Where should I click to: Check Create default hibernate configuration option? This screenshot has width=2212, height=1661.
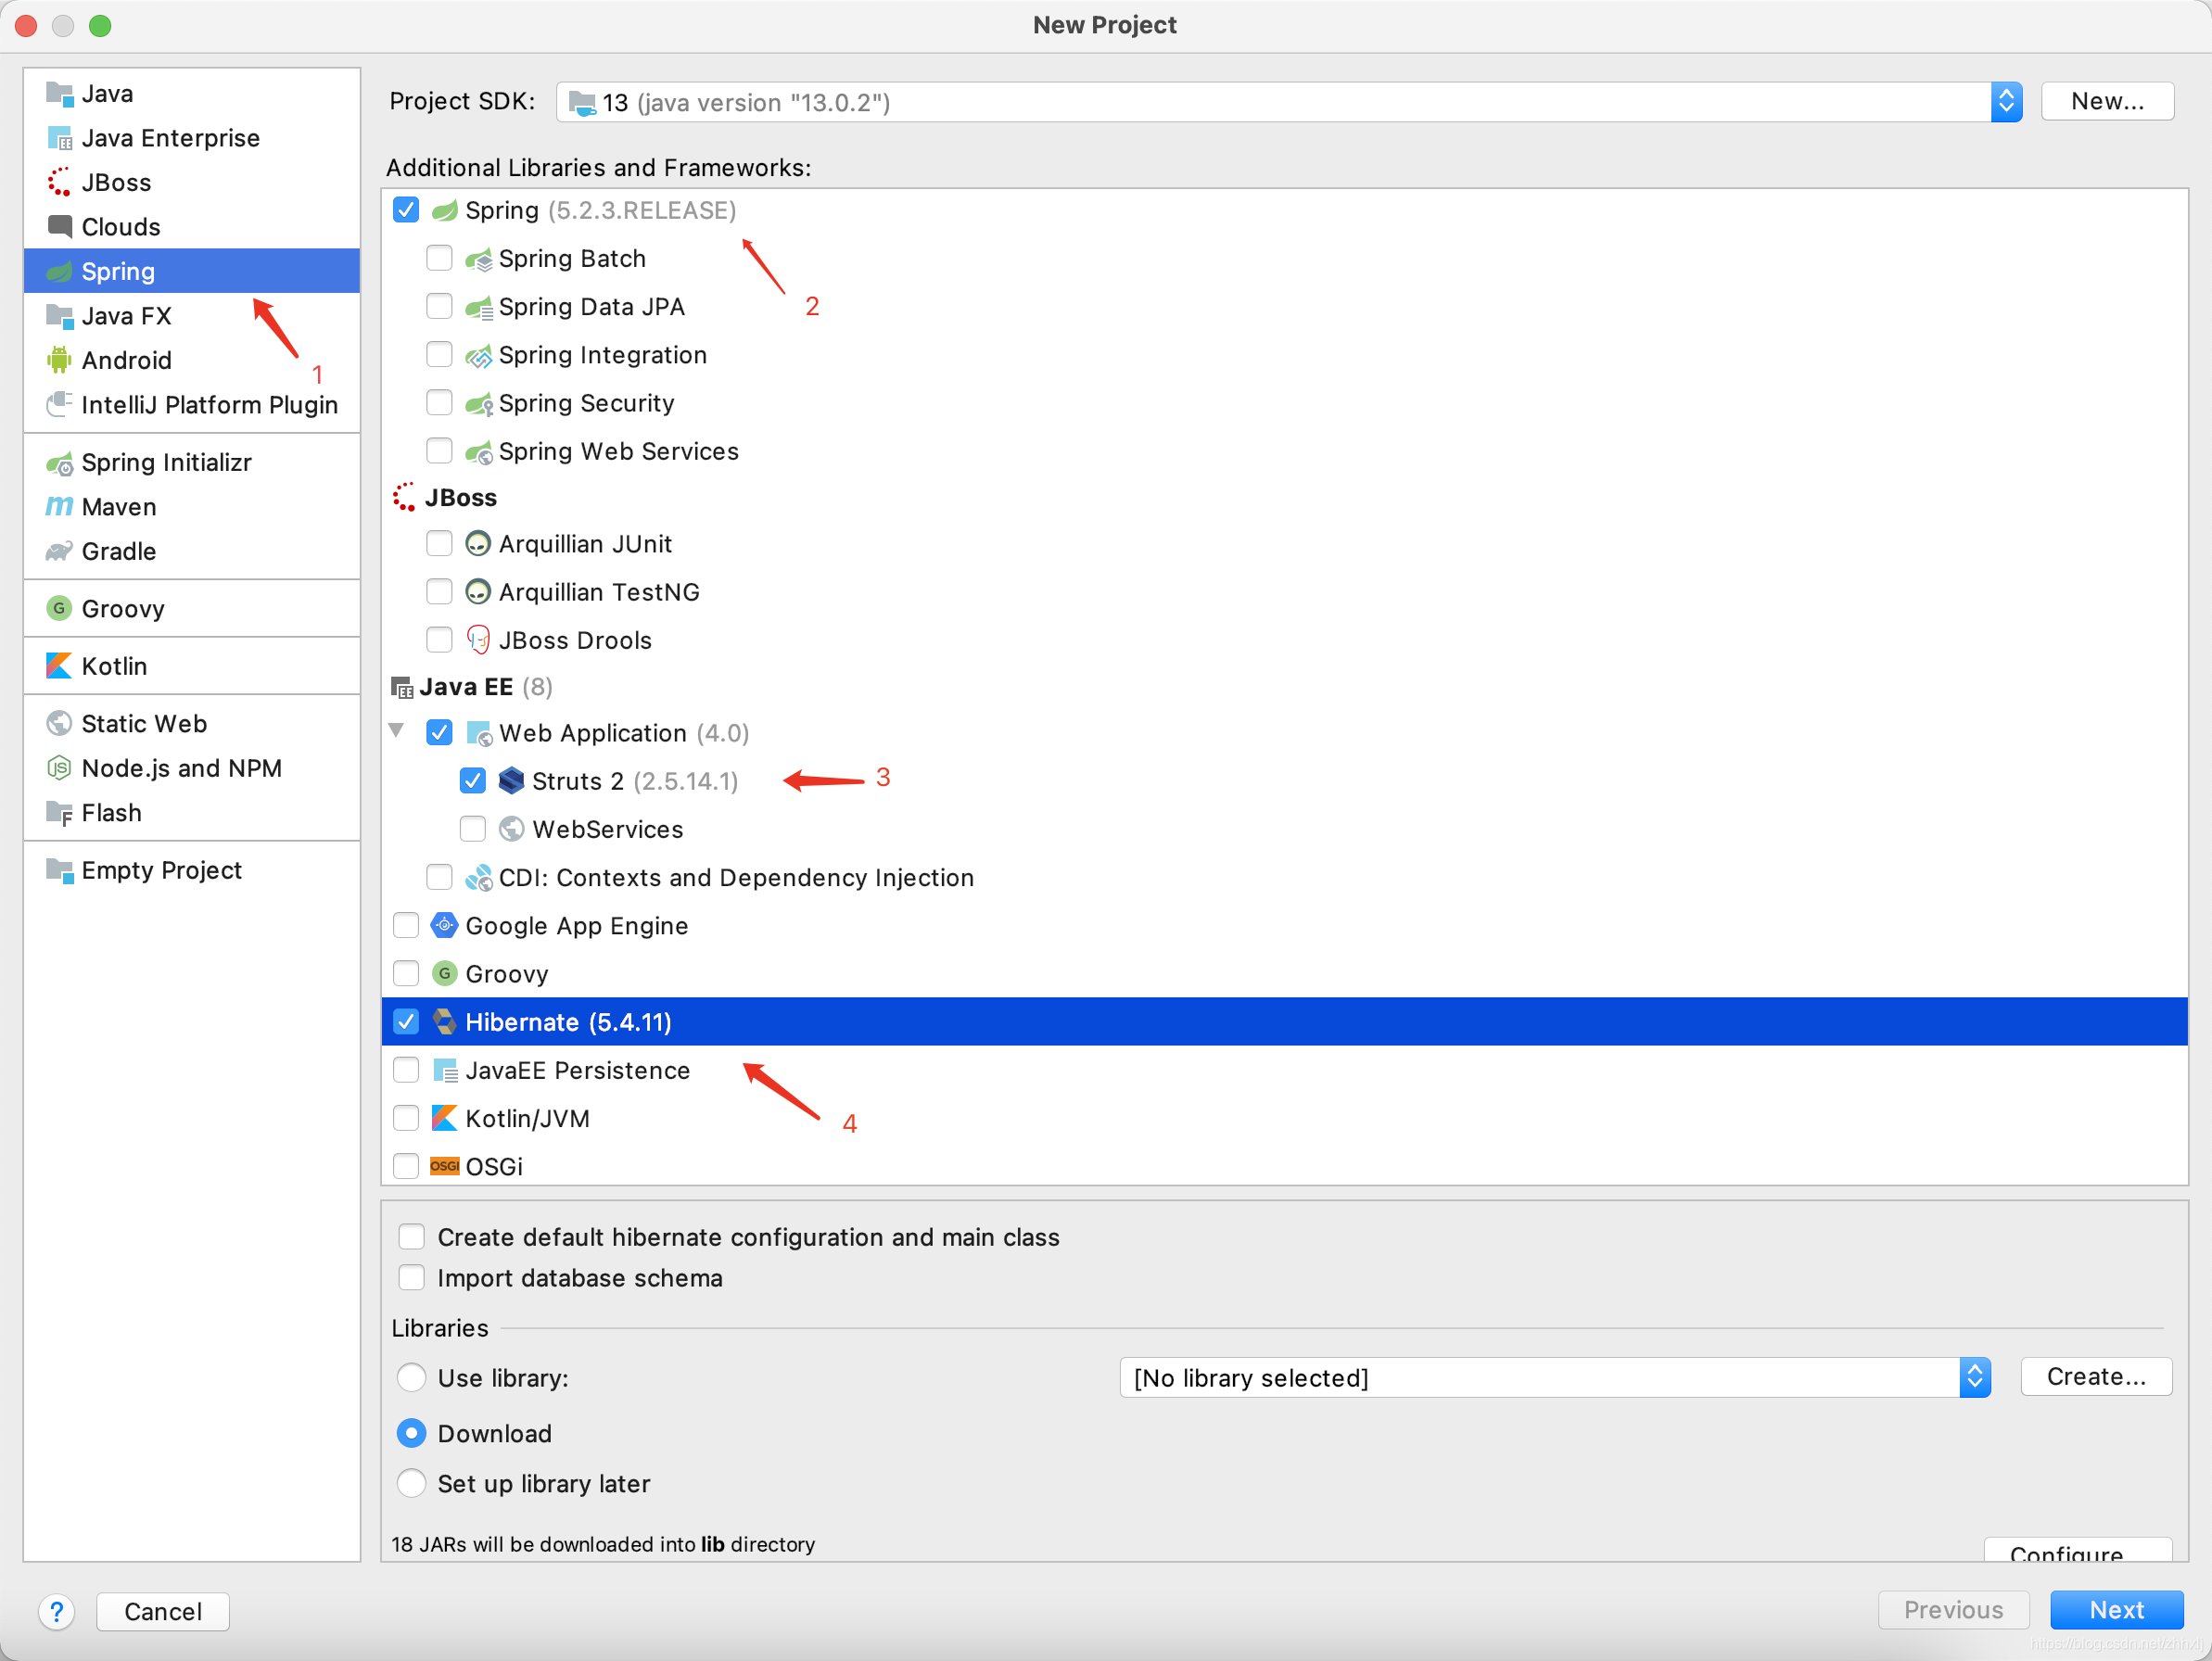click(x=412, y=1237)
